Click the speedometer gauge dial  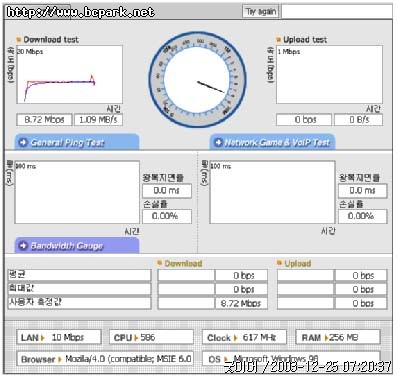point(197,80)
